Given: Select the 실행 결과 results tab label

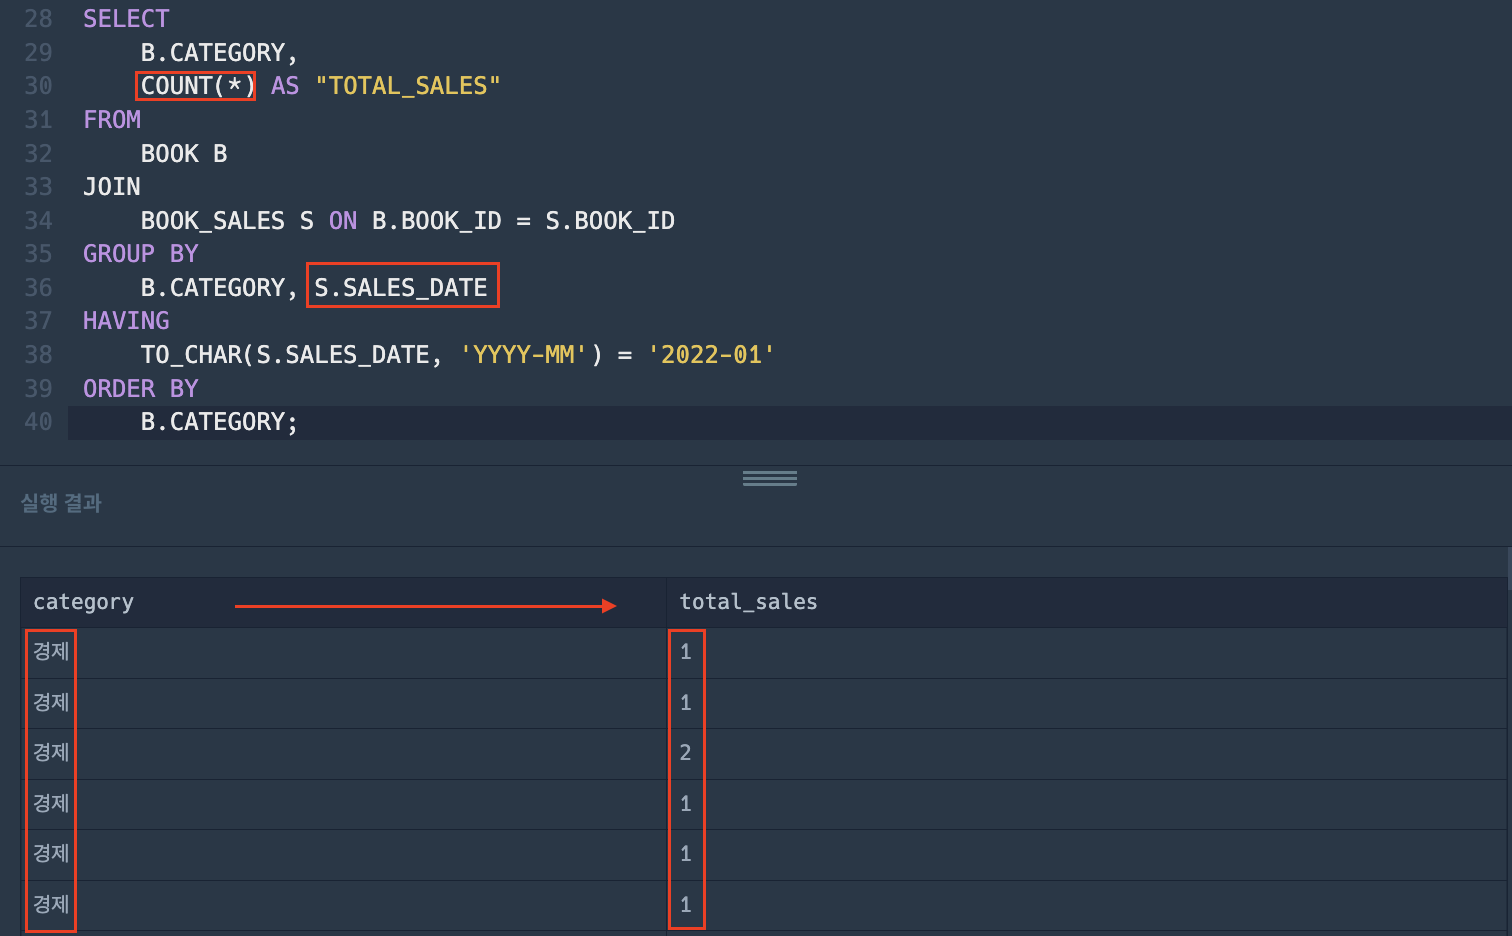Looking at the screenshot, I should [61, 503].
